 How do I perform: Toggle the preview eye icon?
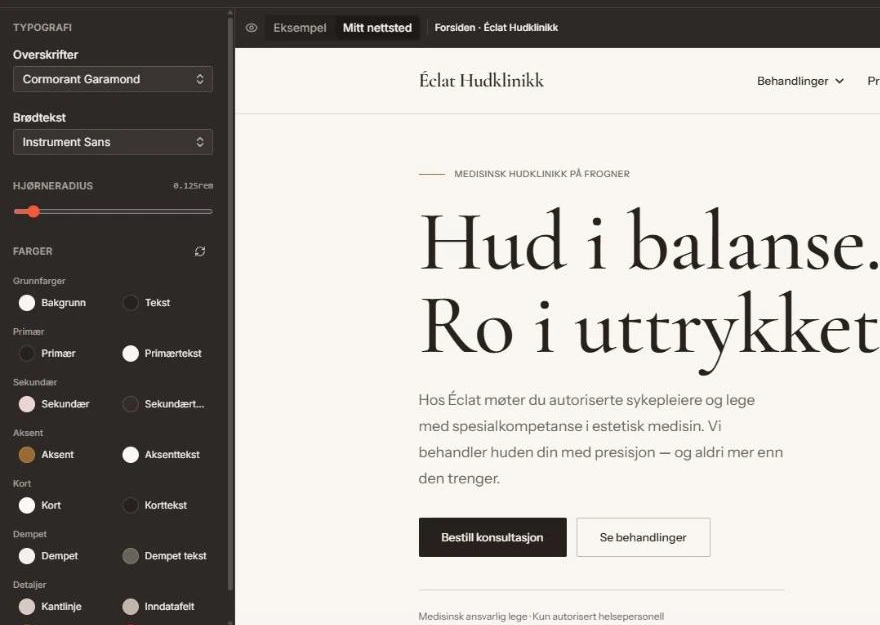251,27
